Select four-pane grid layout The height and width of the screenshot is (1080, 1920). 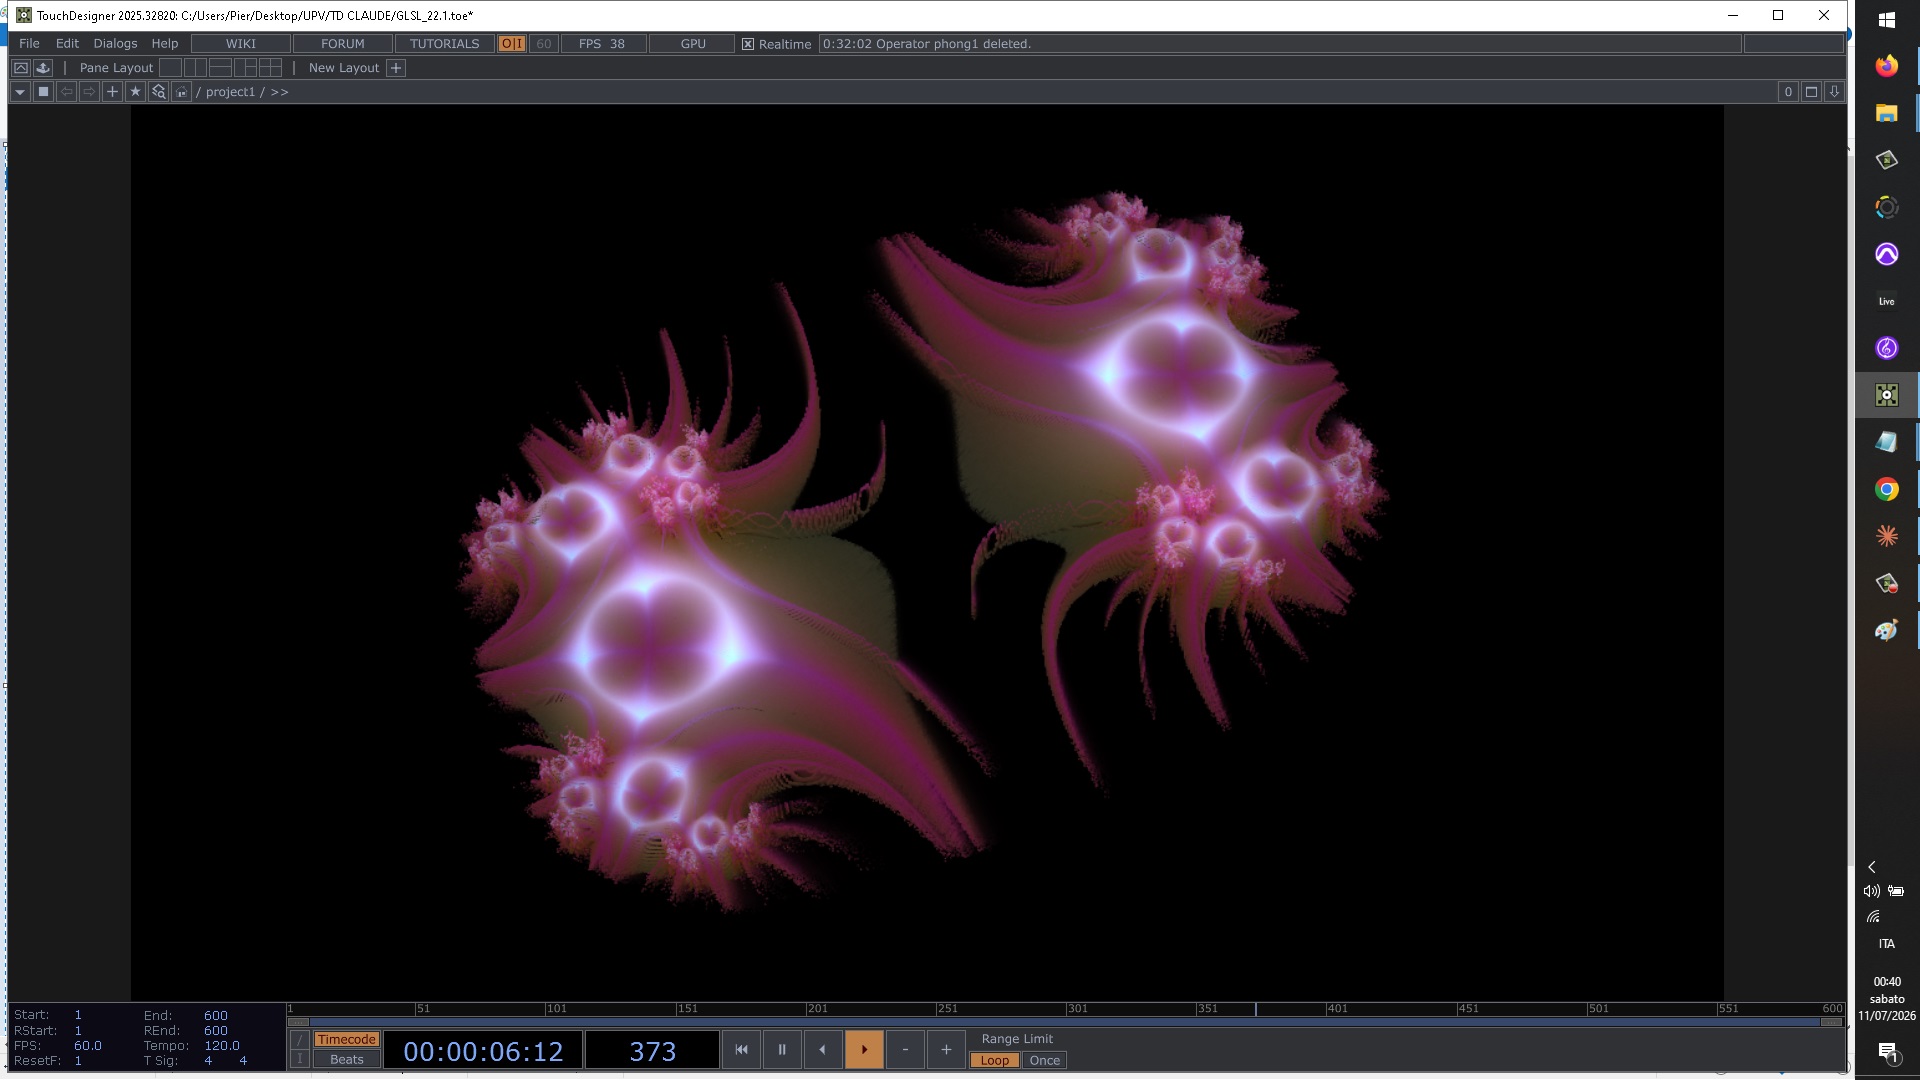(270, 68)
